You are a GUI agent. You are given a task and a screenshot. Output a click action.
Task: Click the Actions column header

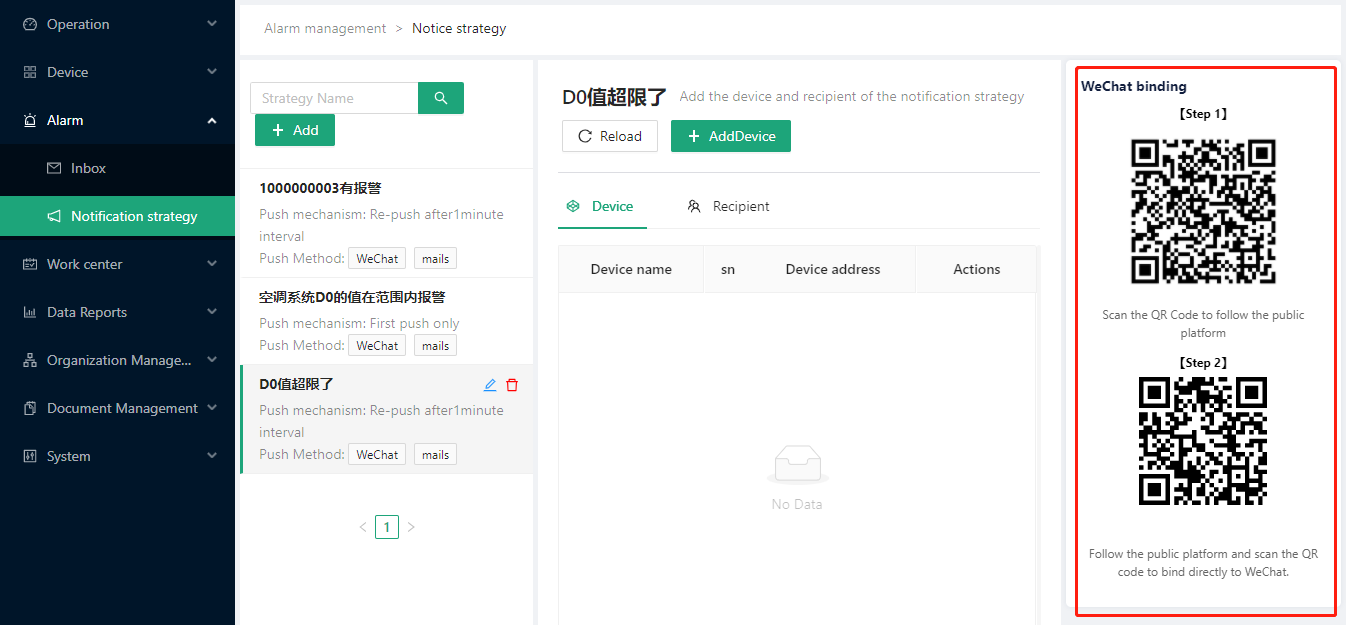977,269
